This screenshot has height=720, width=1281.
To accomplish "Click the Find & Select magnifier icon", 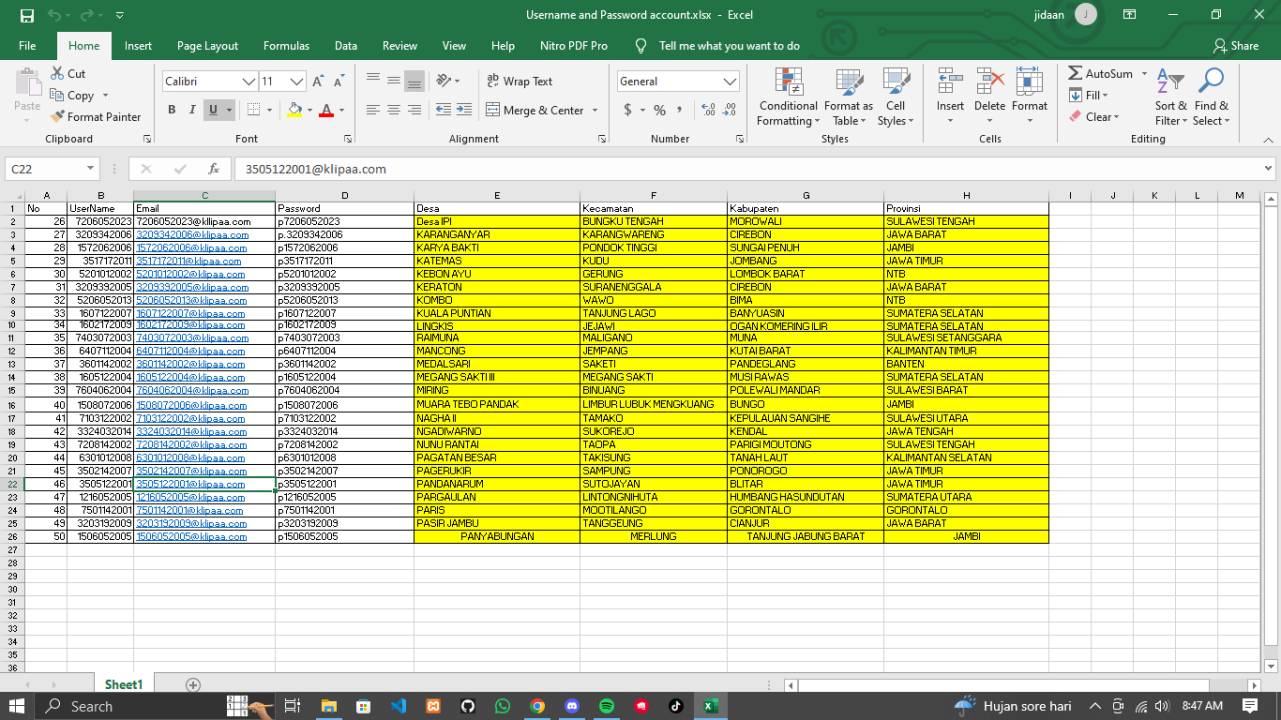I will click(1211, 82).
